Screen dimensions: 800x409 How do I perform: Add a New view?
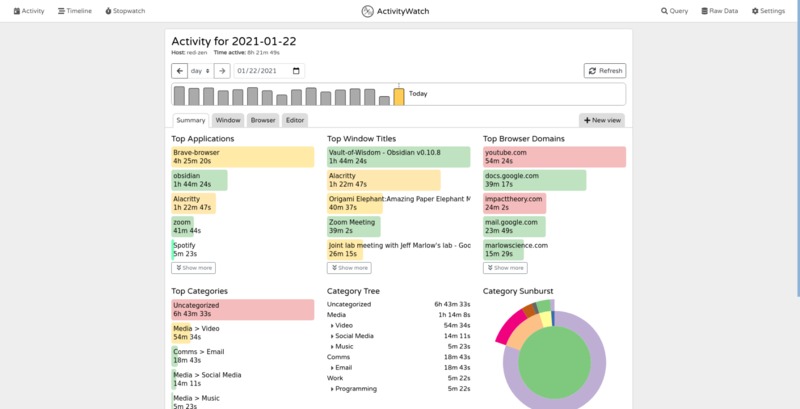point(602,120)
